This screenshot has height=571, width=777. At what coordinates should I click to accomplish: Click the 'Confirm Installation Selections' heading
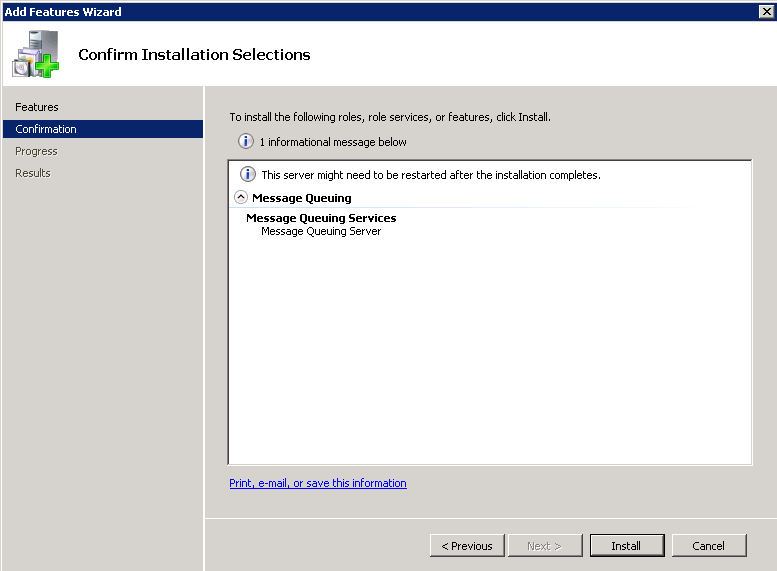click(194, 55)
